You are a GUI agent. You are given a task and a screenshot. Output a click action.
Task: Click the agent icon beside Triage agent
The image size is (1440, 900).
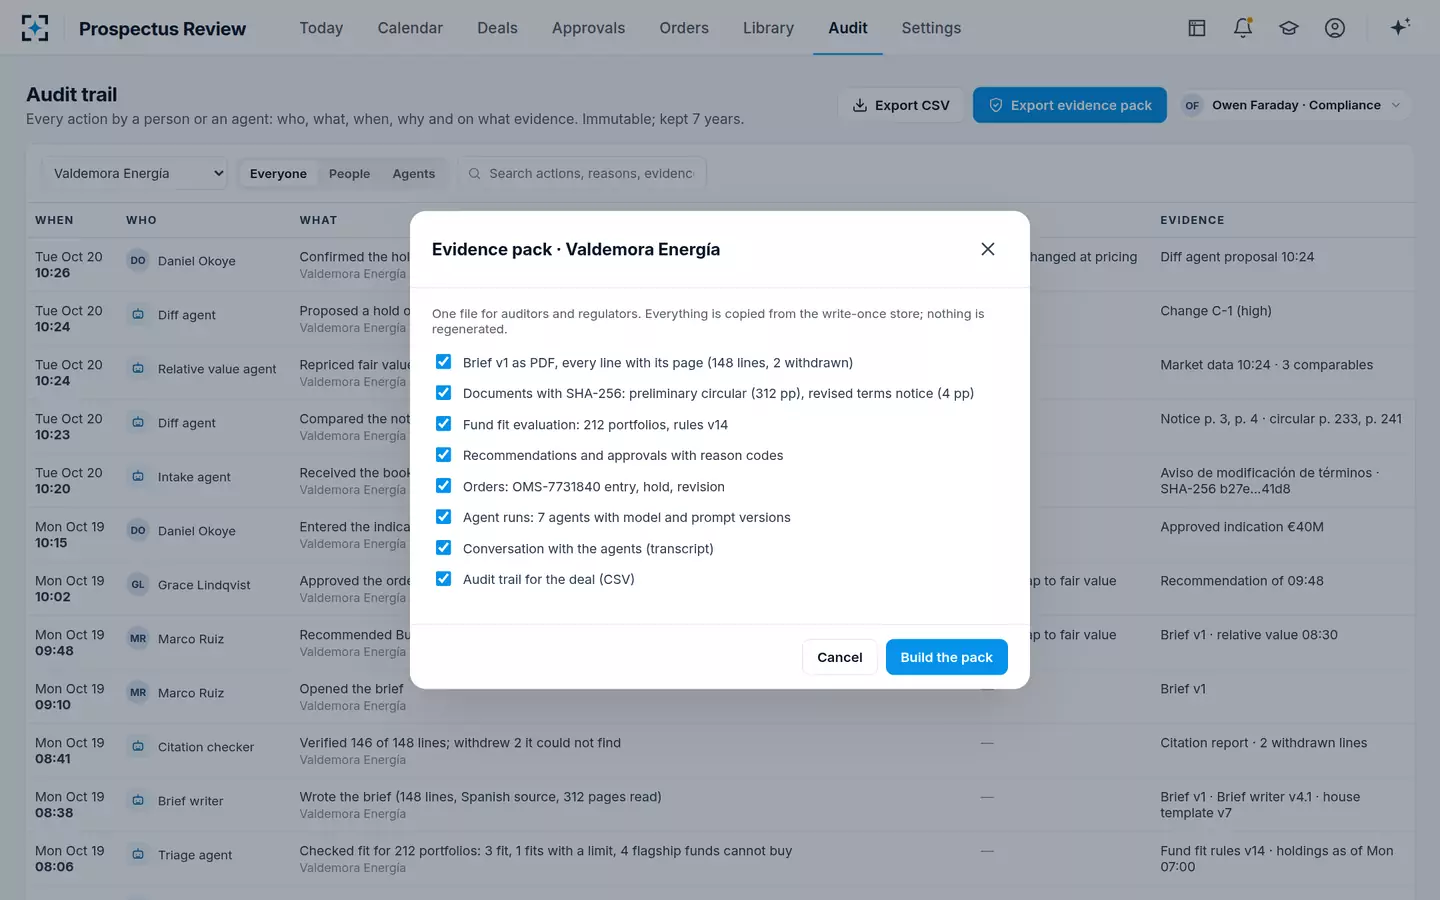[138, 854]
